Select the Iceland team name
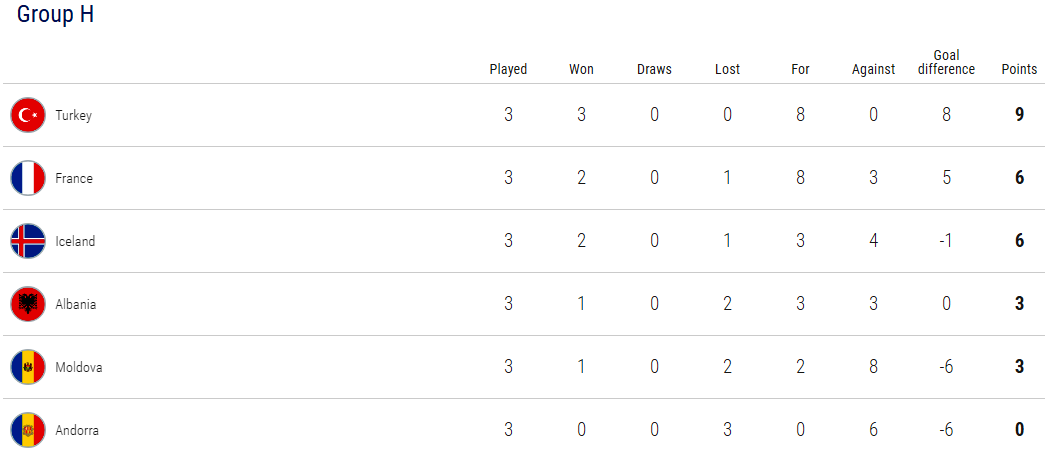1045x453 pixels. pos(75,241)
